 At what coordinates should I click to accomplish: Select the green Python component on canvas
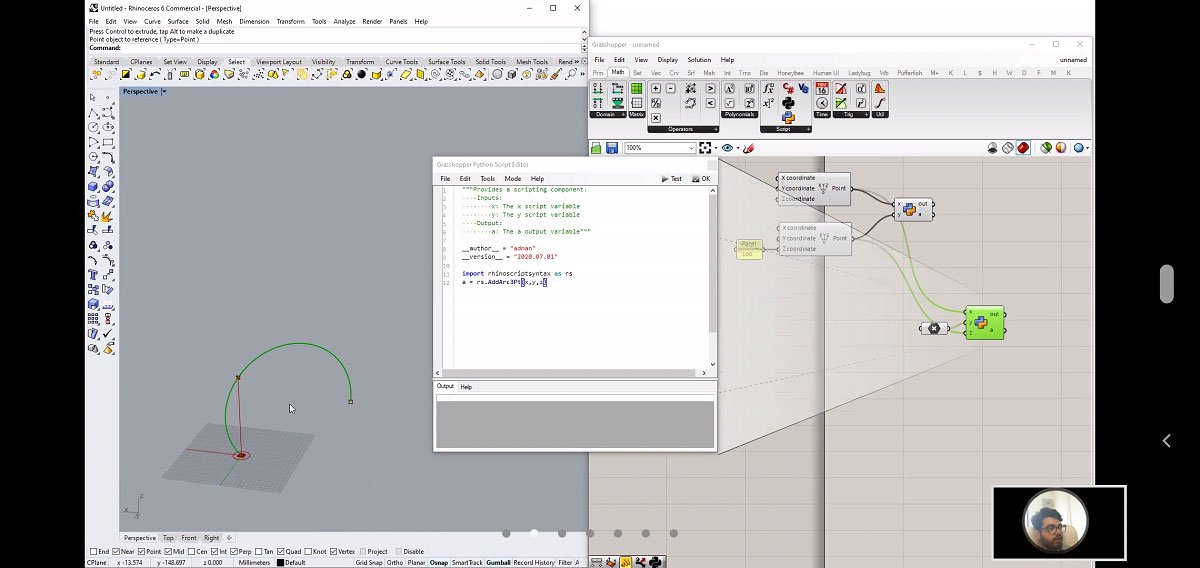[x=983, y=323]
